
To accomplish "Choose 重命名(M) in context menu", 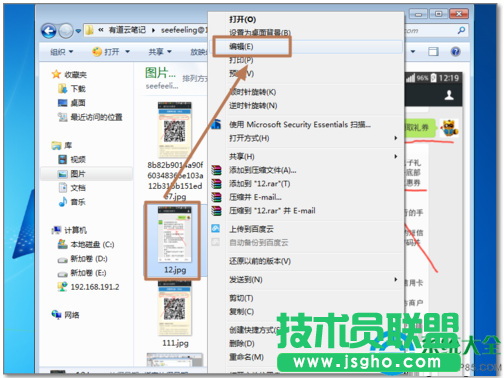I will (246, 357).
